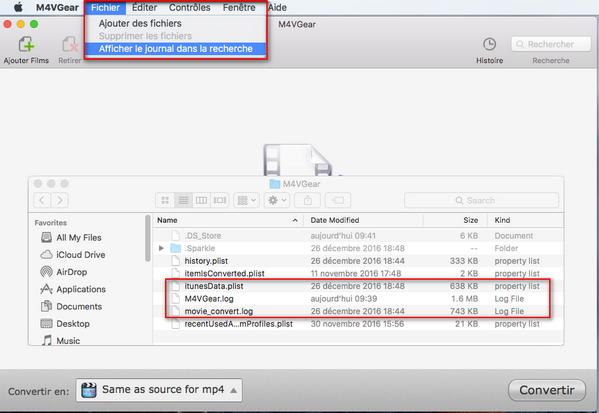Open the Apple menu
This screenshot has width=599, height=413.
coord(18,7)
